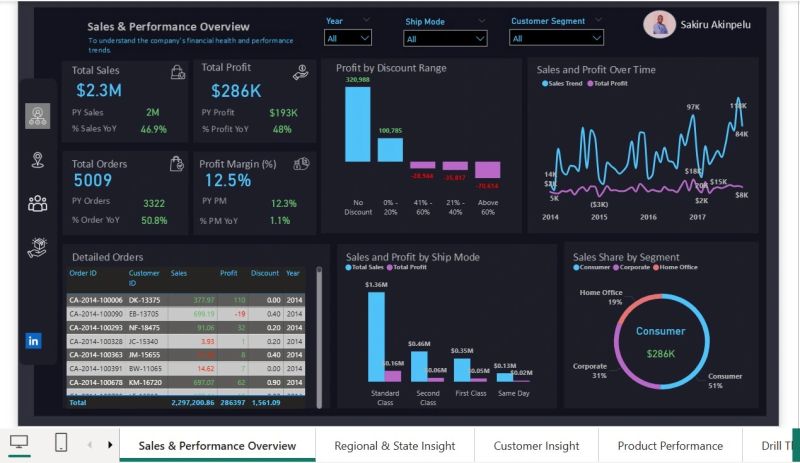
Task: Select order row CA-2014-100293
Action: coord(186,328)
